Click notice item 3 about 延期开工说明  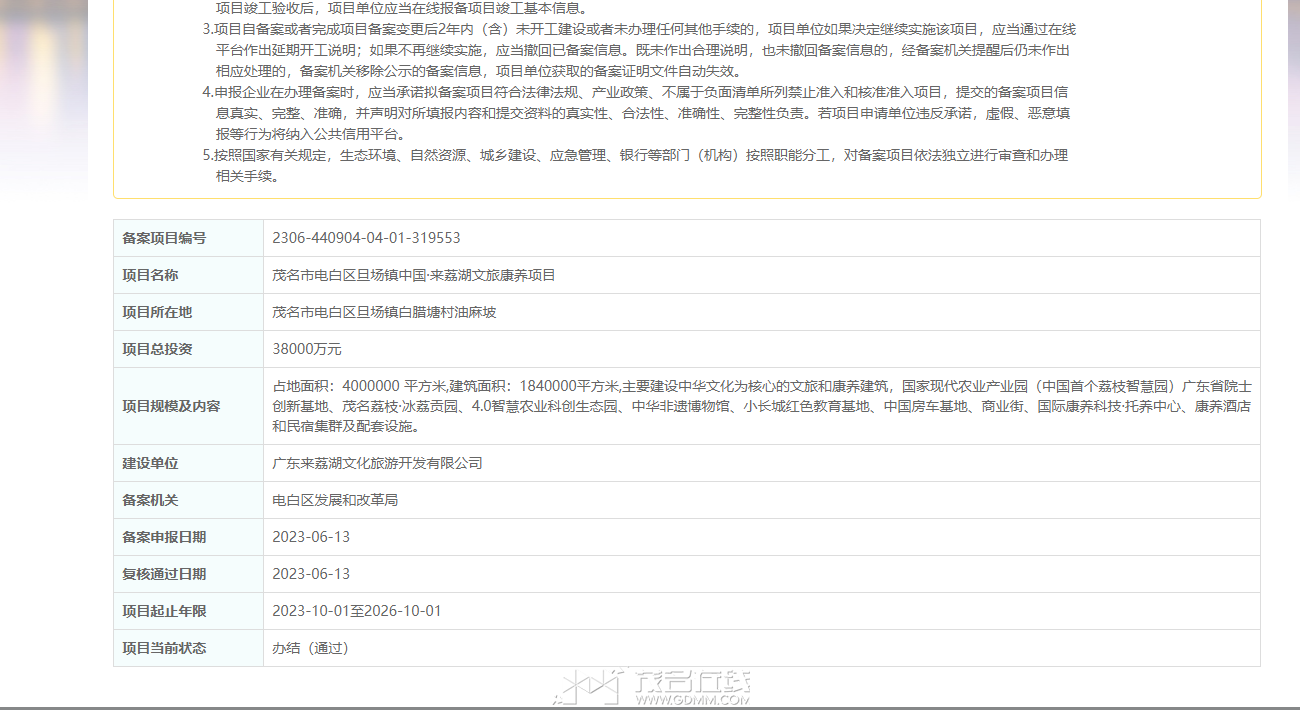pyautogui.click(x=638, y=50)
